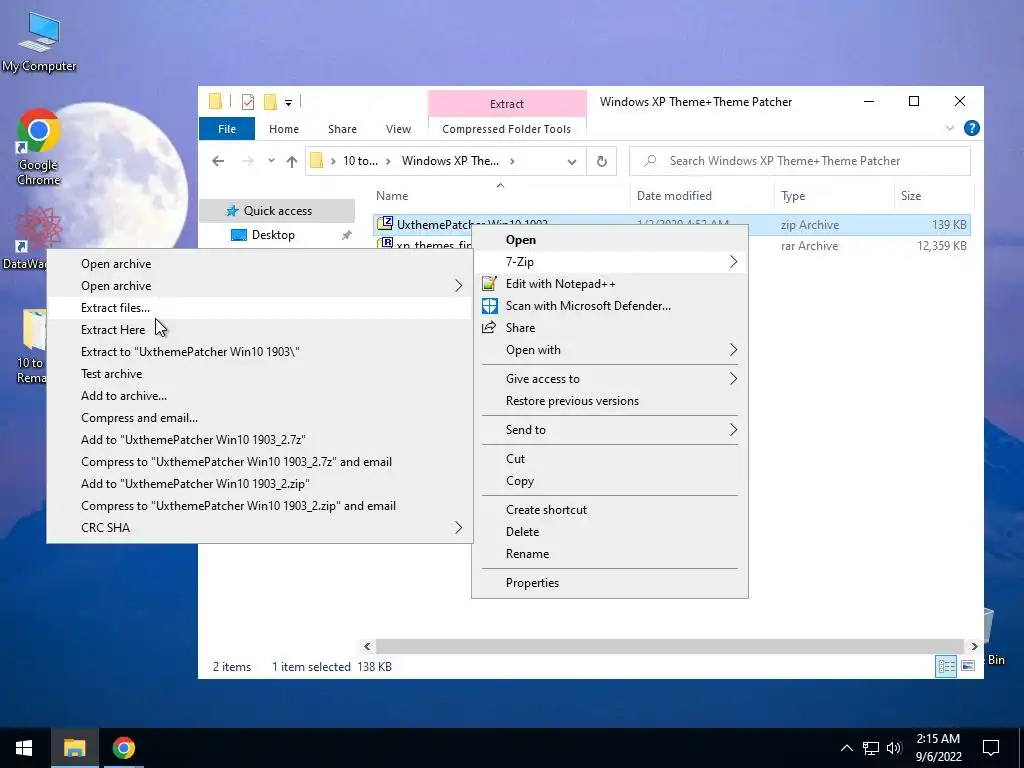Choose Test archive in 7-Zip submenu
This screenshot has height=768, width=1024.
pos(259,374)
